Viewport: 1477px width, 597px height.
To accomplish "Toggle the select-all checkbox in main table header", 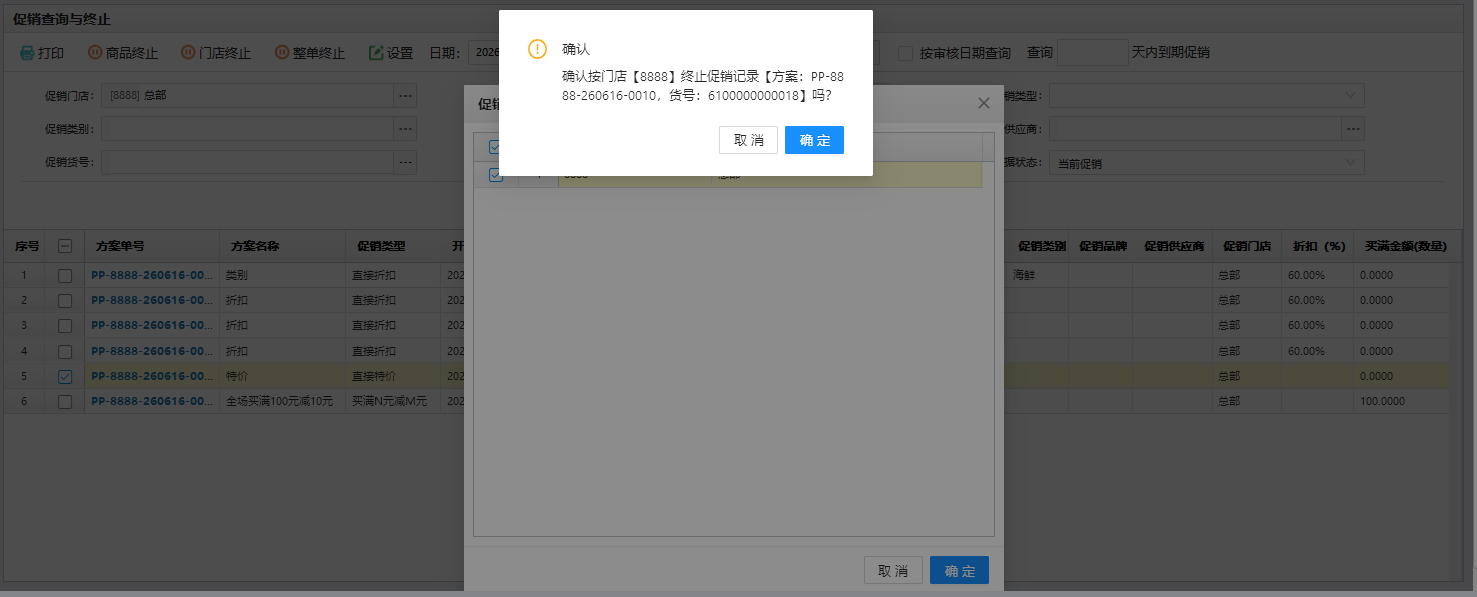I will coord(65,246).
